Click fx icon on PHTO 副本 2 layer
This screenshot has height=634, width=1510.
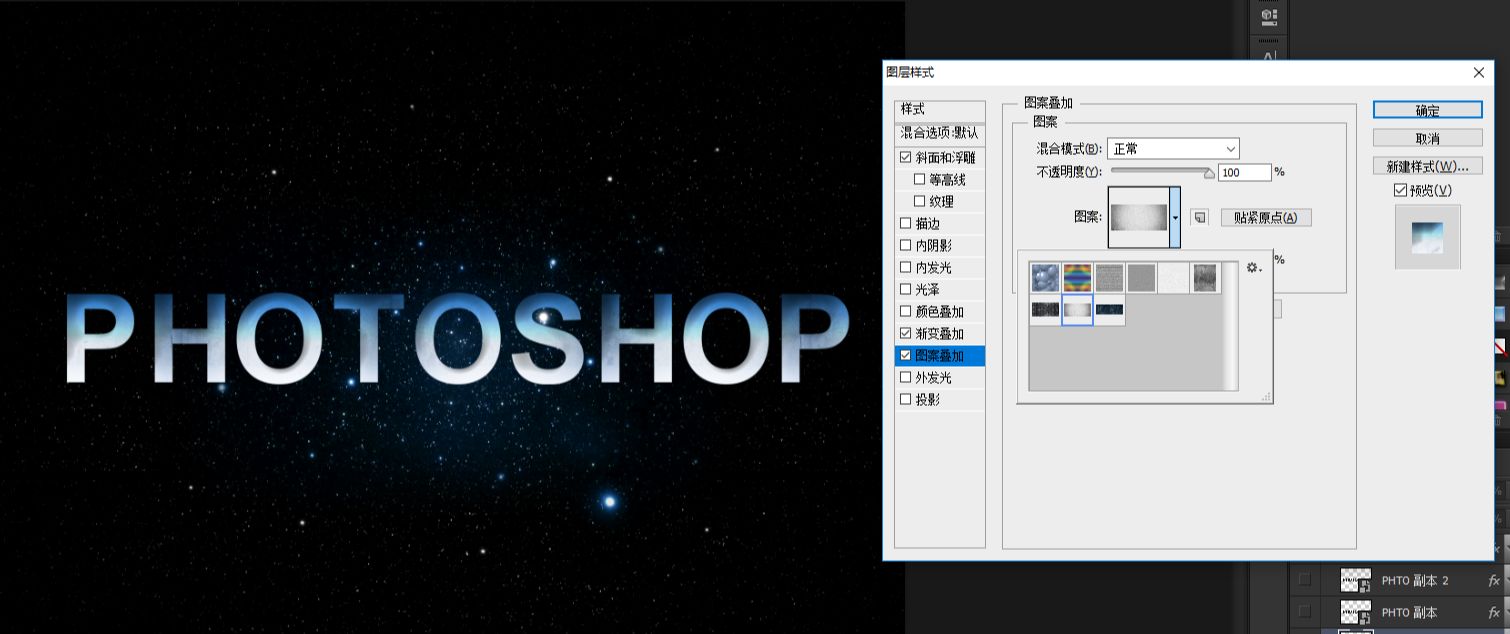point(1494,580)
